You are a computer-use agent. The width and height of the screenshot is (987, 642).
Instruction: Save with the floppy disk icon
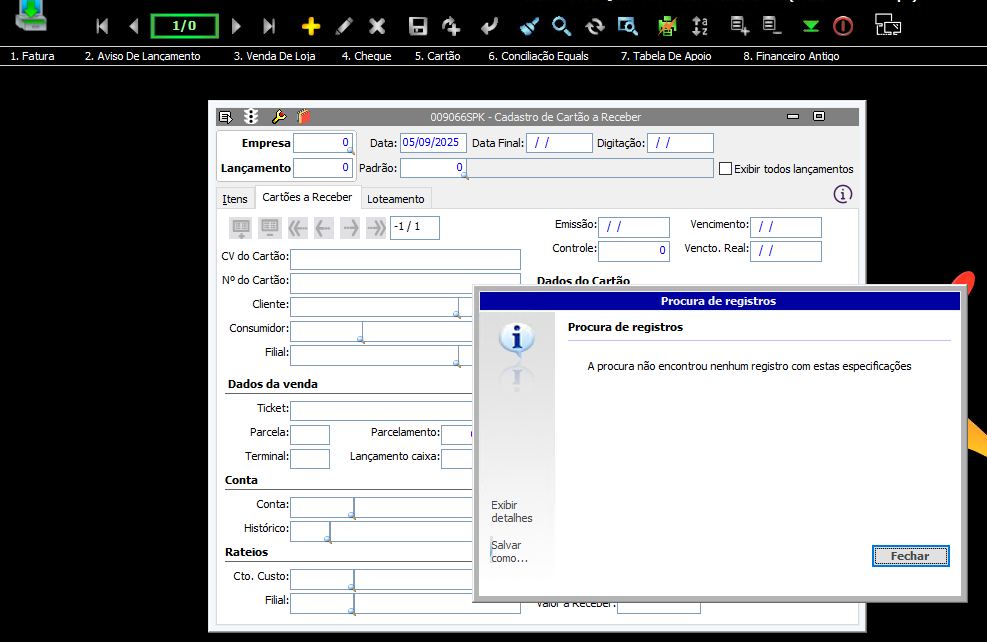point(418,26)
